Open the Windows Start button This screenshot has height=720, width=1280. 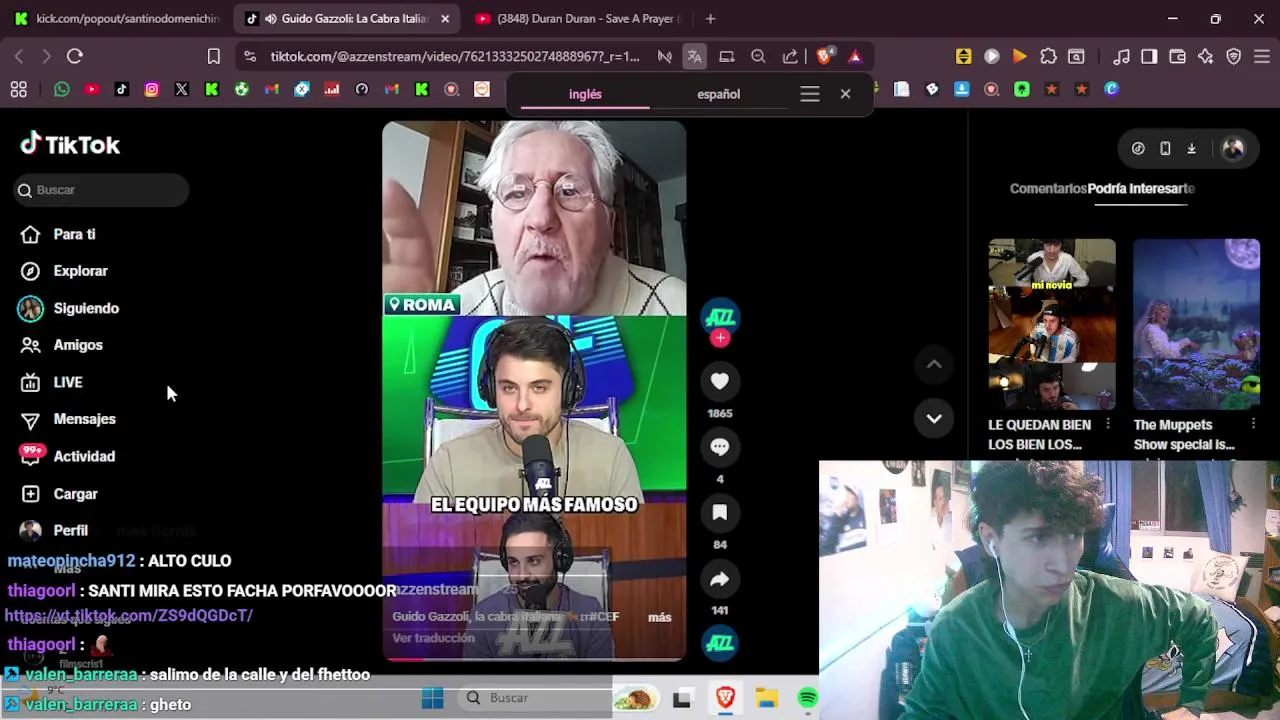tap(432, 698)
